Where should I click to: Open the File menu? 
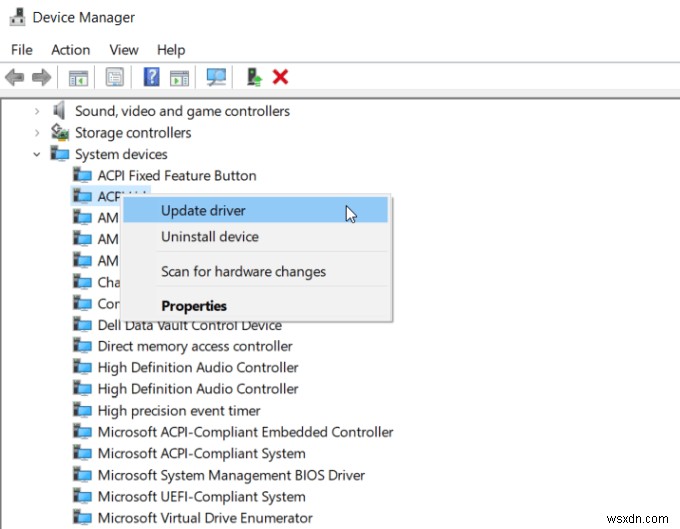tap(22, 50)
